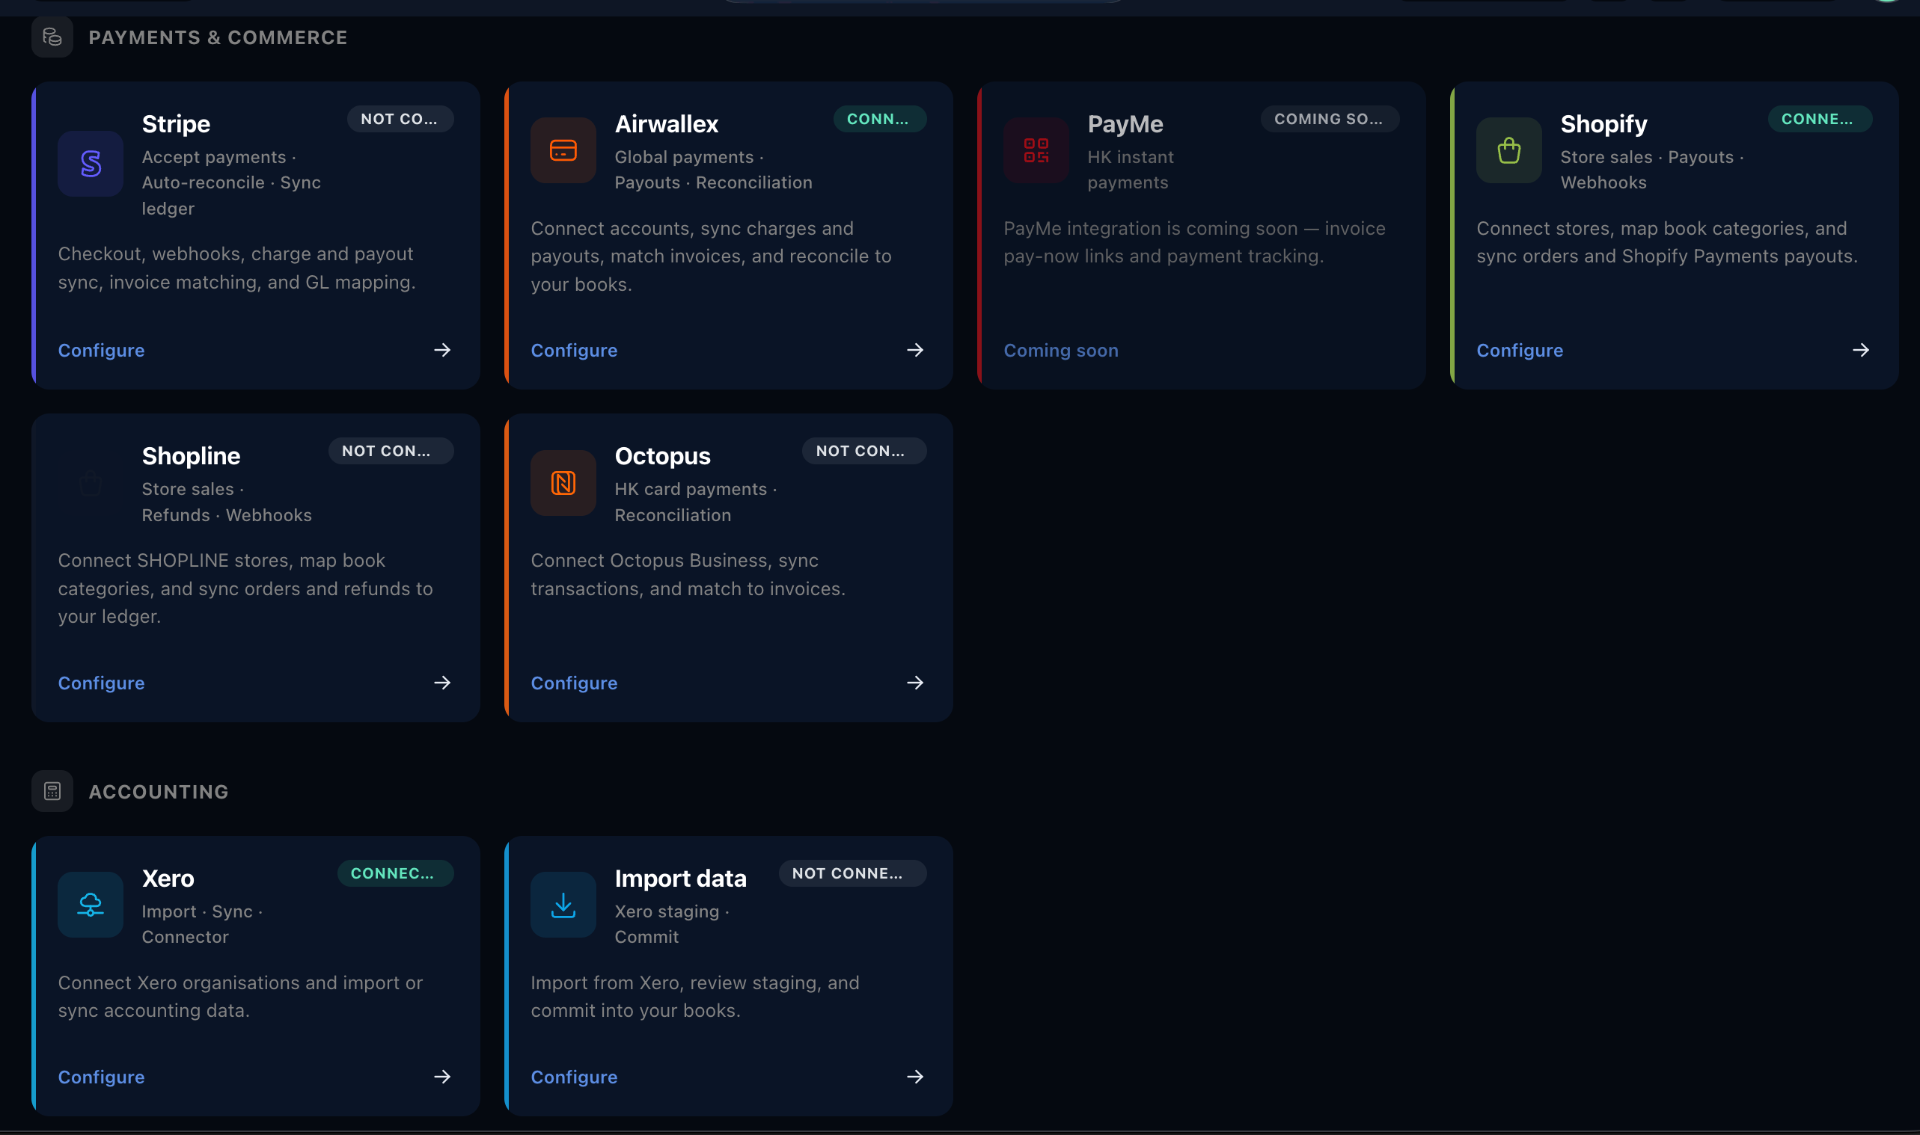
Task: Click the Stripe card title
Action: [x=176, y=124]
